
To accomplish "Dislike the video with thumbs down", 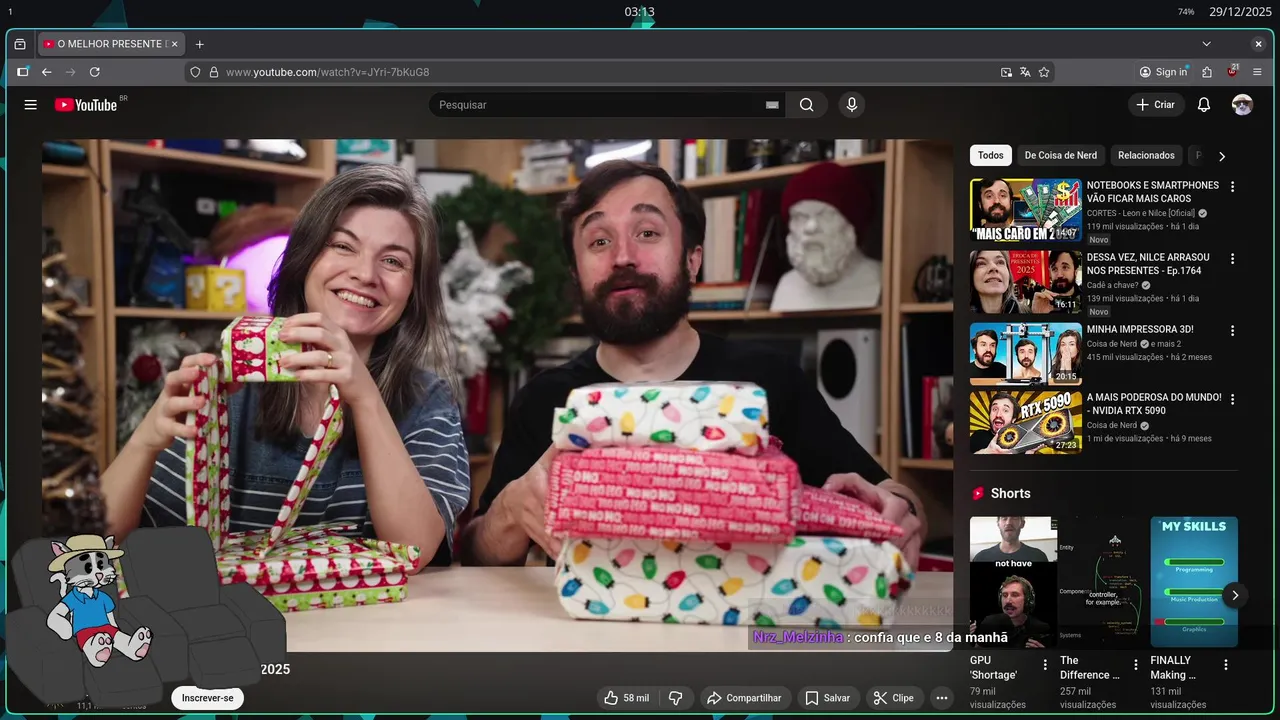I will point(675,698).
